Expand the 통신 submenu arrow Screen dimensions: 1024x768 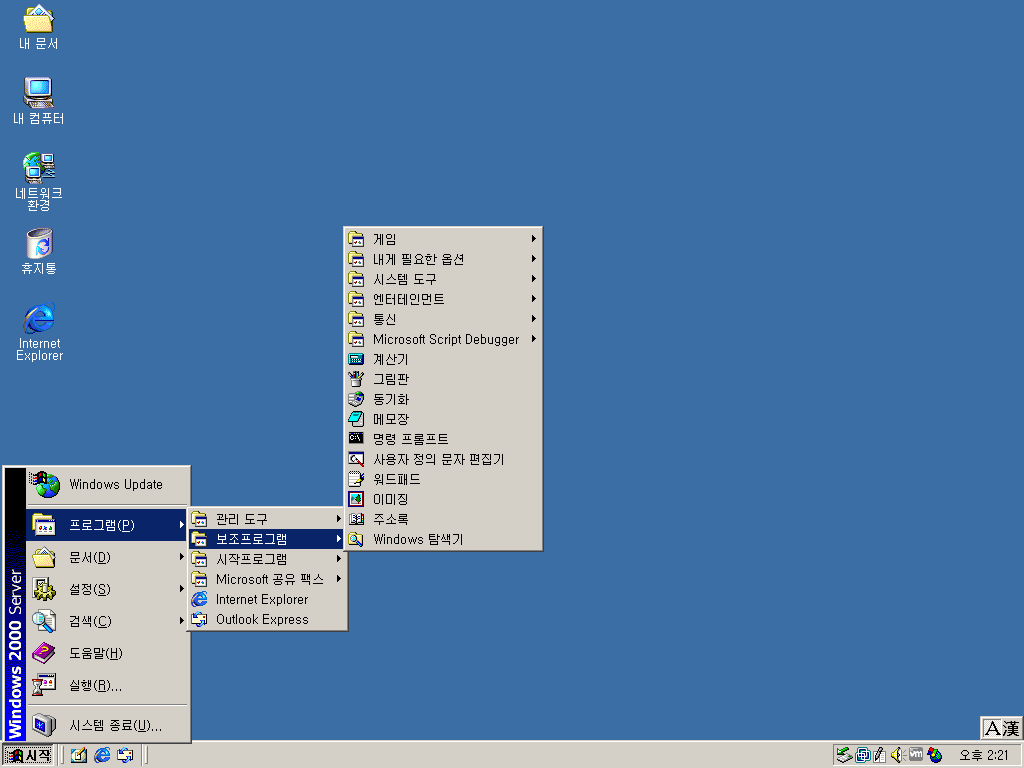[x=534, y=319]
